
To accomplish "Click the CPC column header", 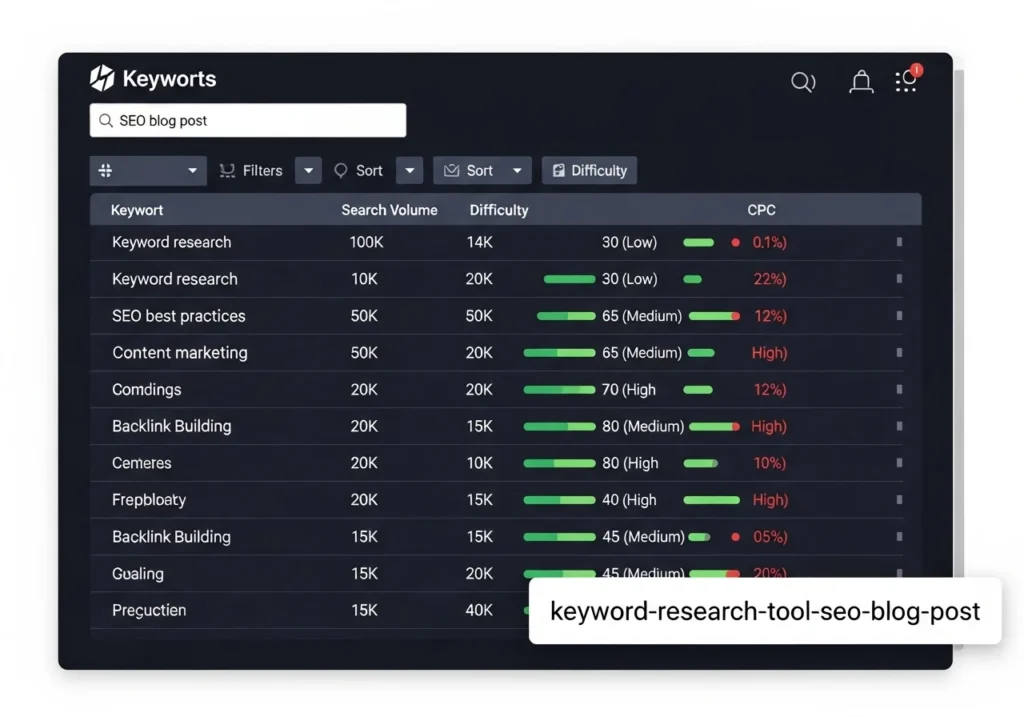I will [x=761, y=210].
